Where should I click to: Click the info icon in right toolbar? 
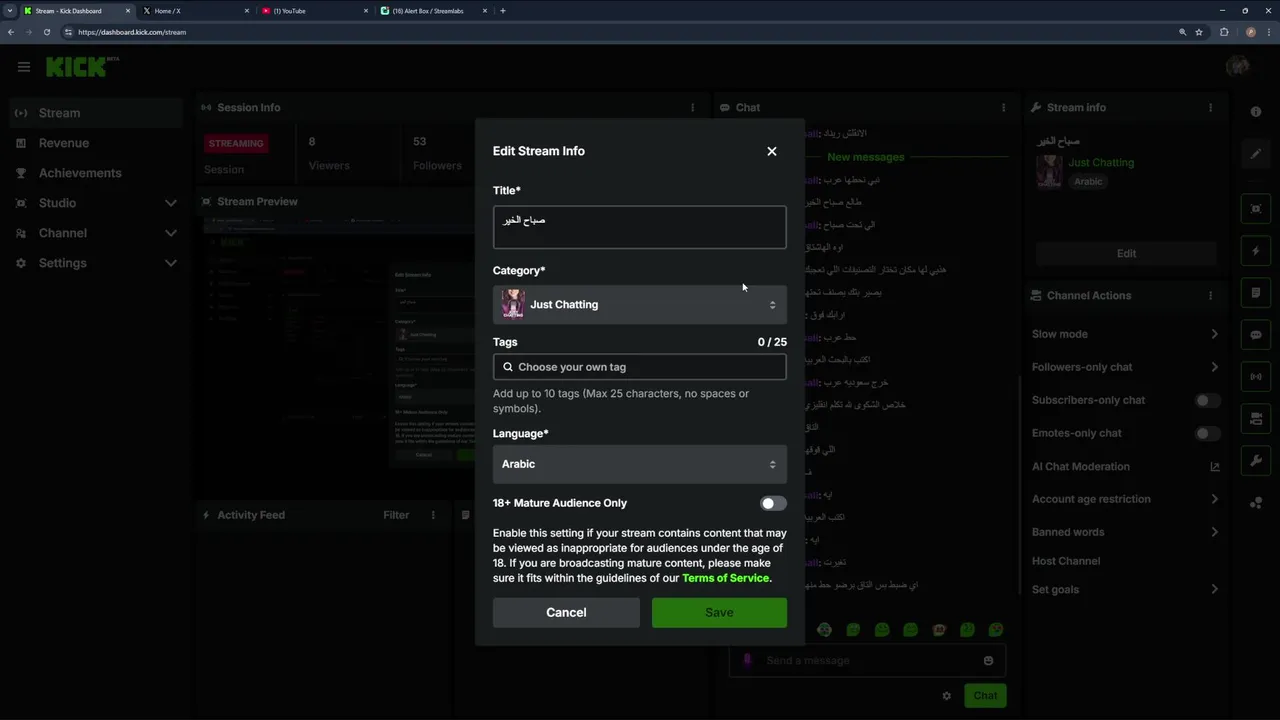1256,112
